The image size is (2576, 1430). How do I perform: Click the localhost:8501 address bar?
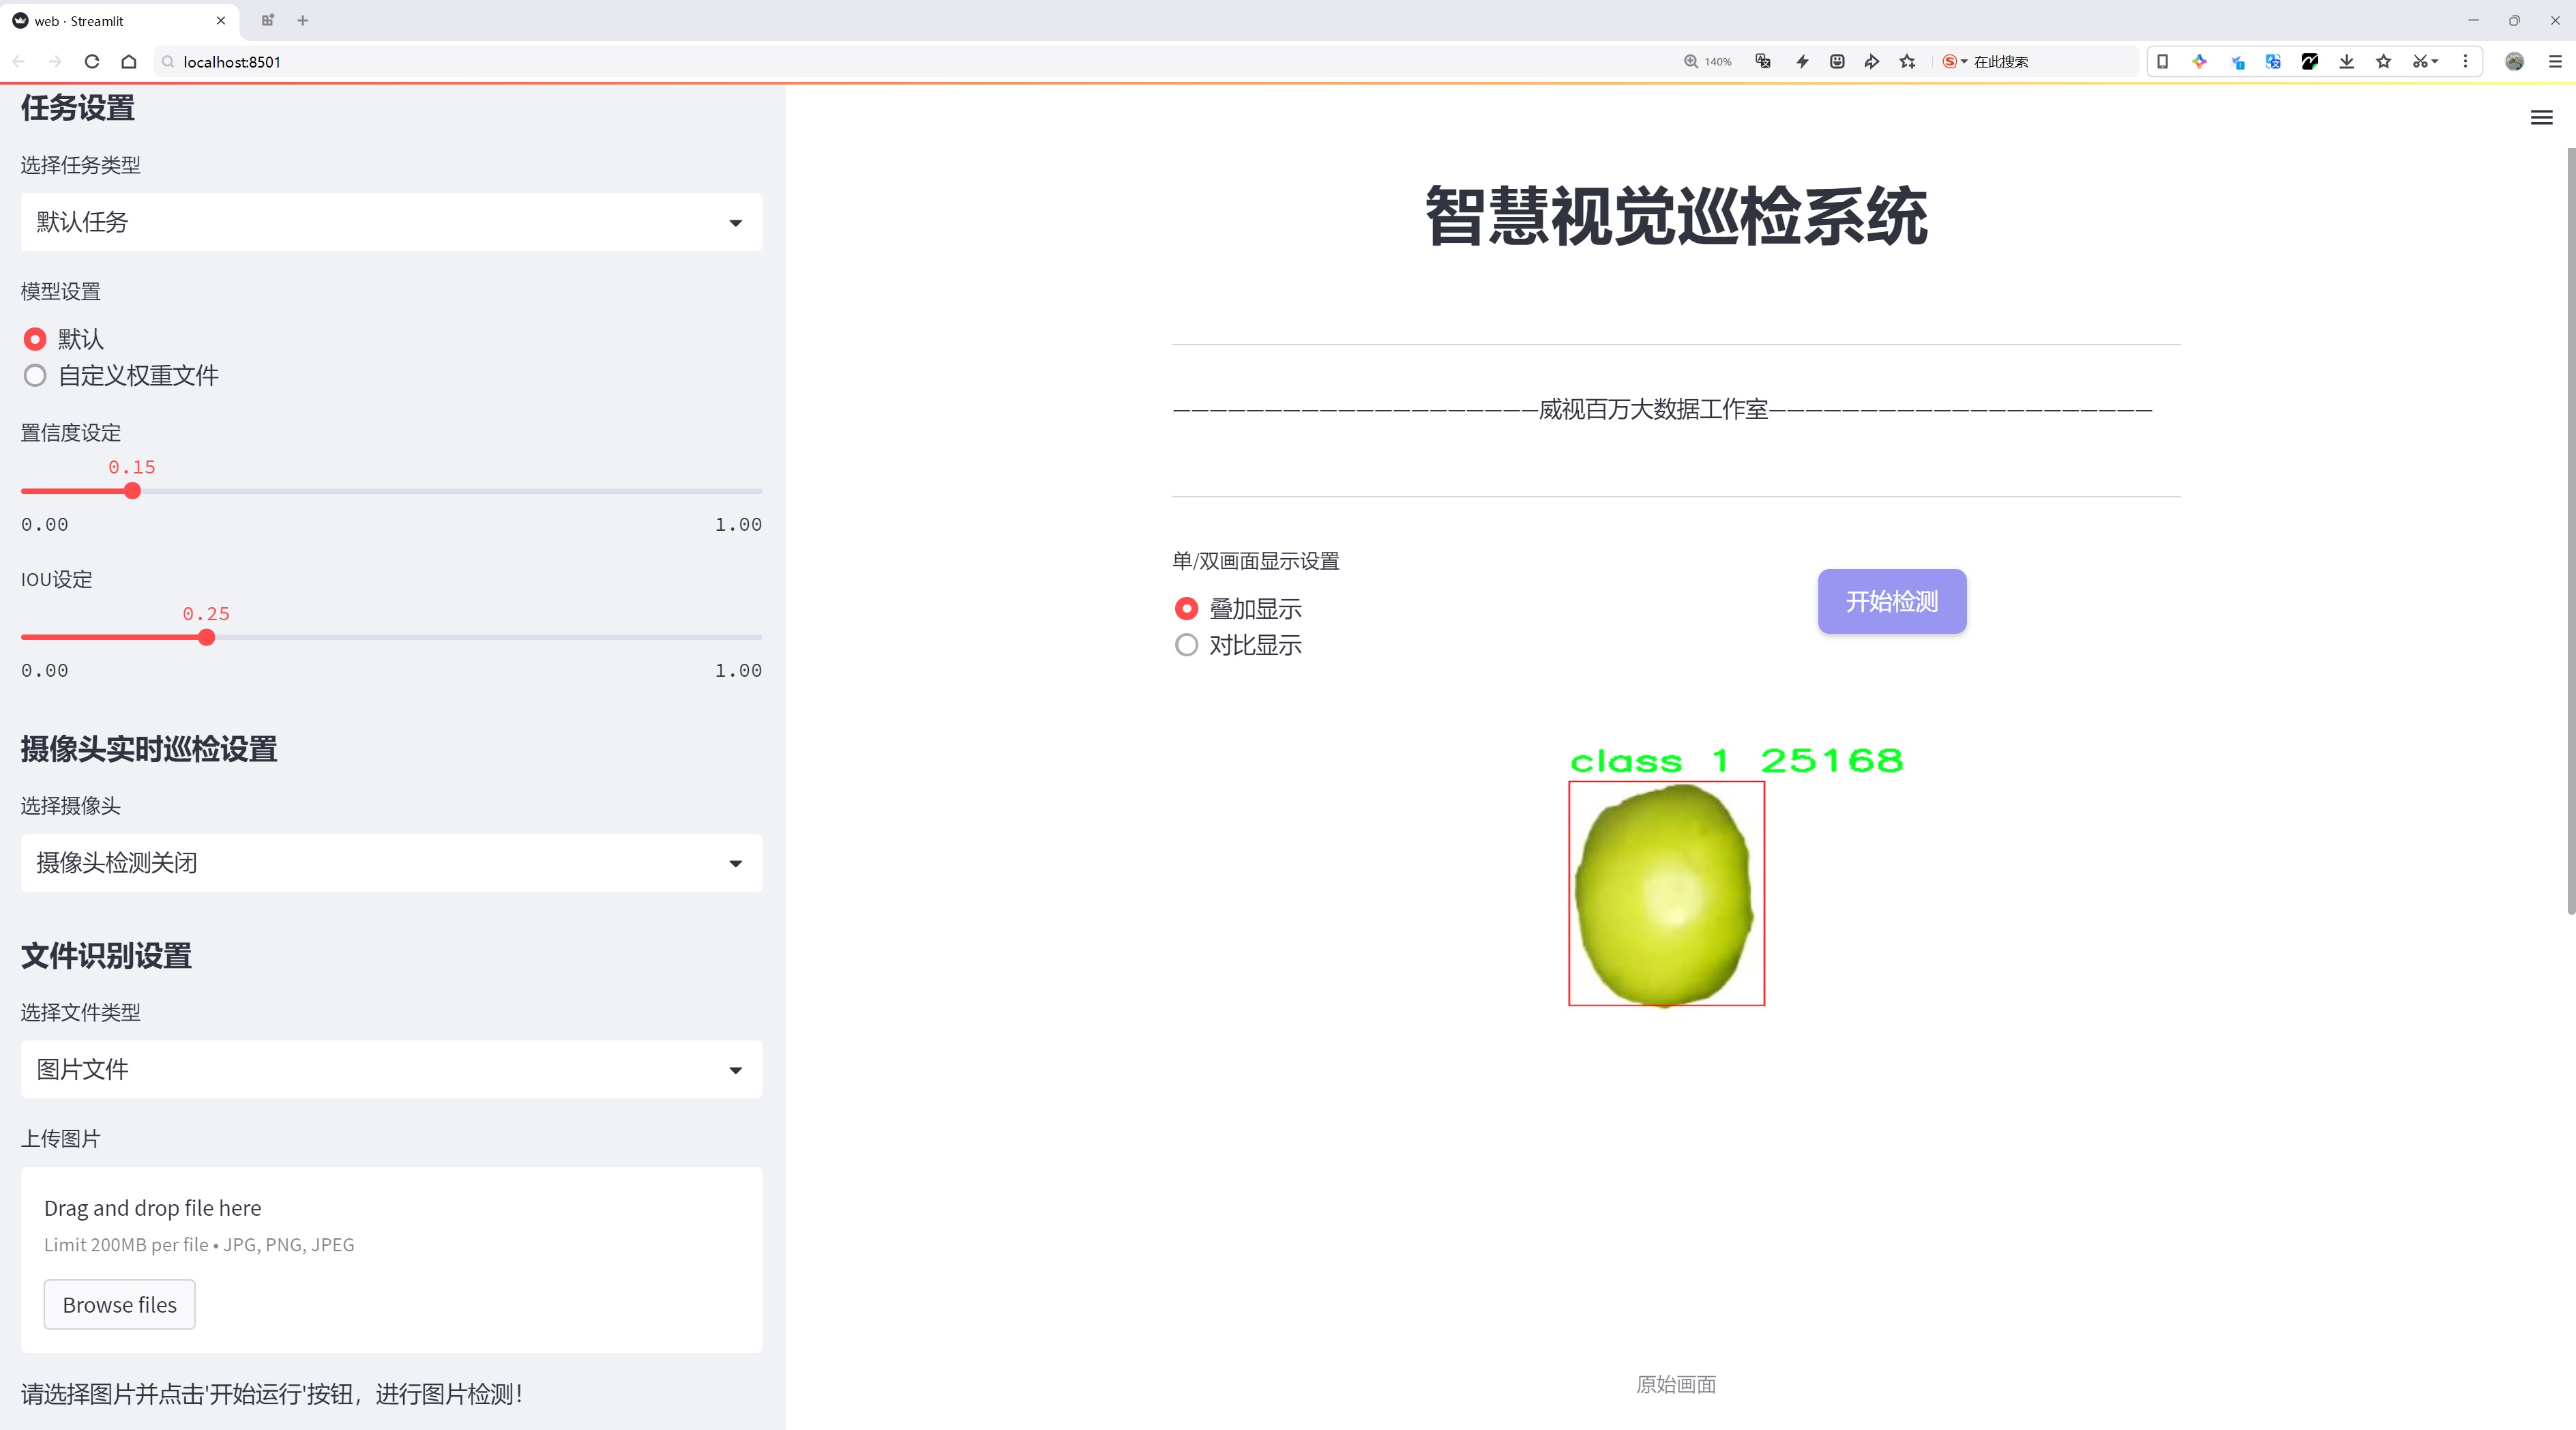[900, 61]
